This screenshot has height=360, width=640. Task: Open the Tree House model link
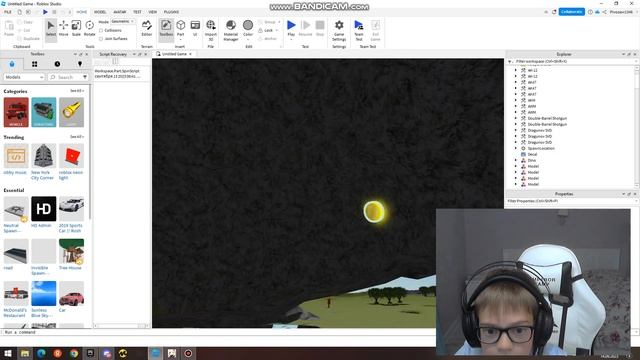coord(70,268)
